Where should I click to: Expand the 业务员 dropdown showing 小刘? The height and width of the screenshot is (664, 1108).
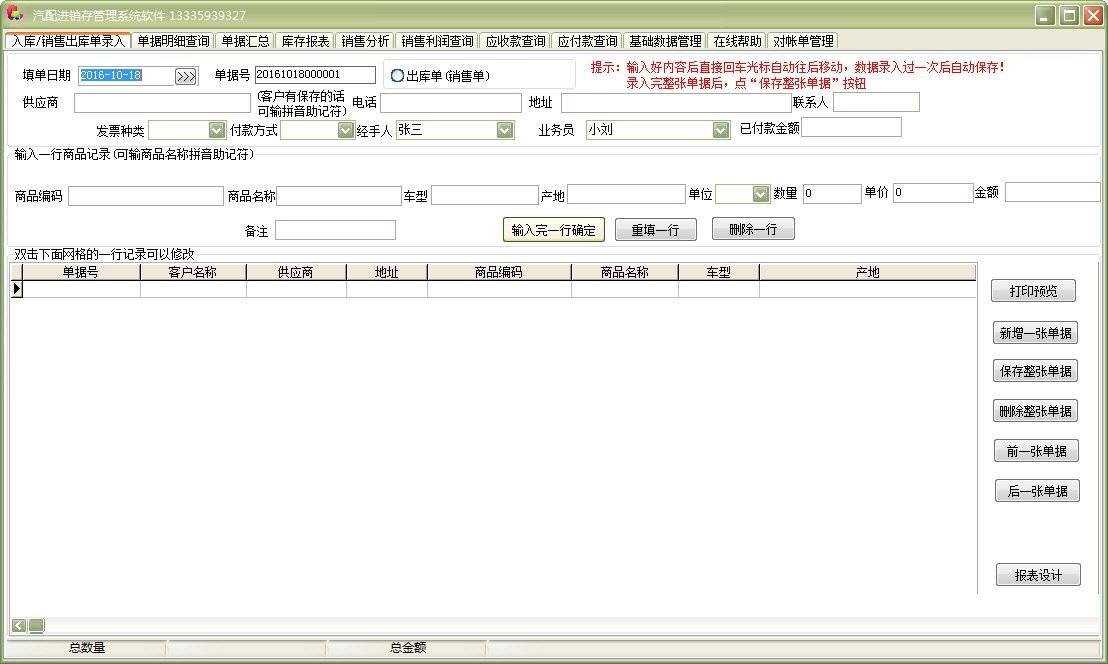[721, 130]
